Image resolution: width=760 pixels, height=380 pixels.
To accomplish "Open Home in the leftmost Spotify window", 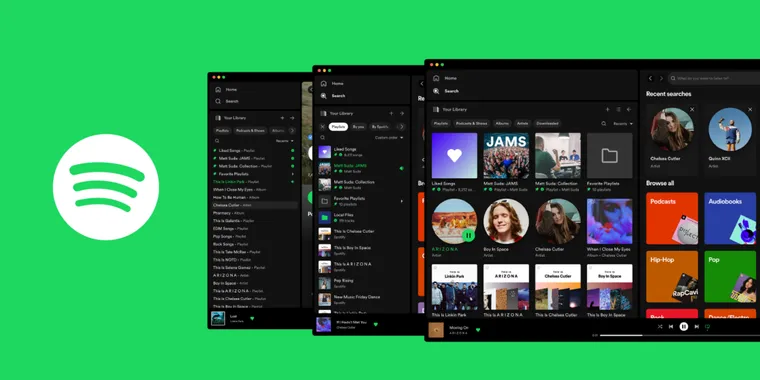I will [x=226, y=90].
